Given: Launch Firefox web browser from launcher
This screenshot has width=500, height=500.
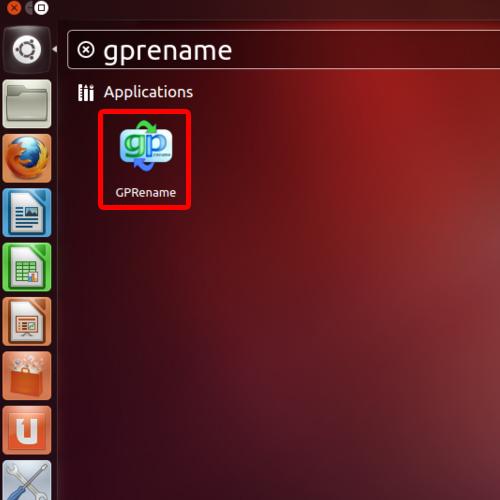Looking at the screenshot, I should pos(27,158).
